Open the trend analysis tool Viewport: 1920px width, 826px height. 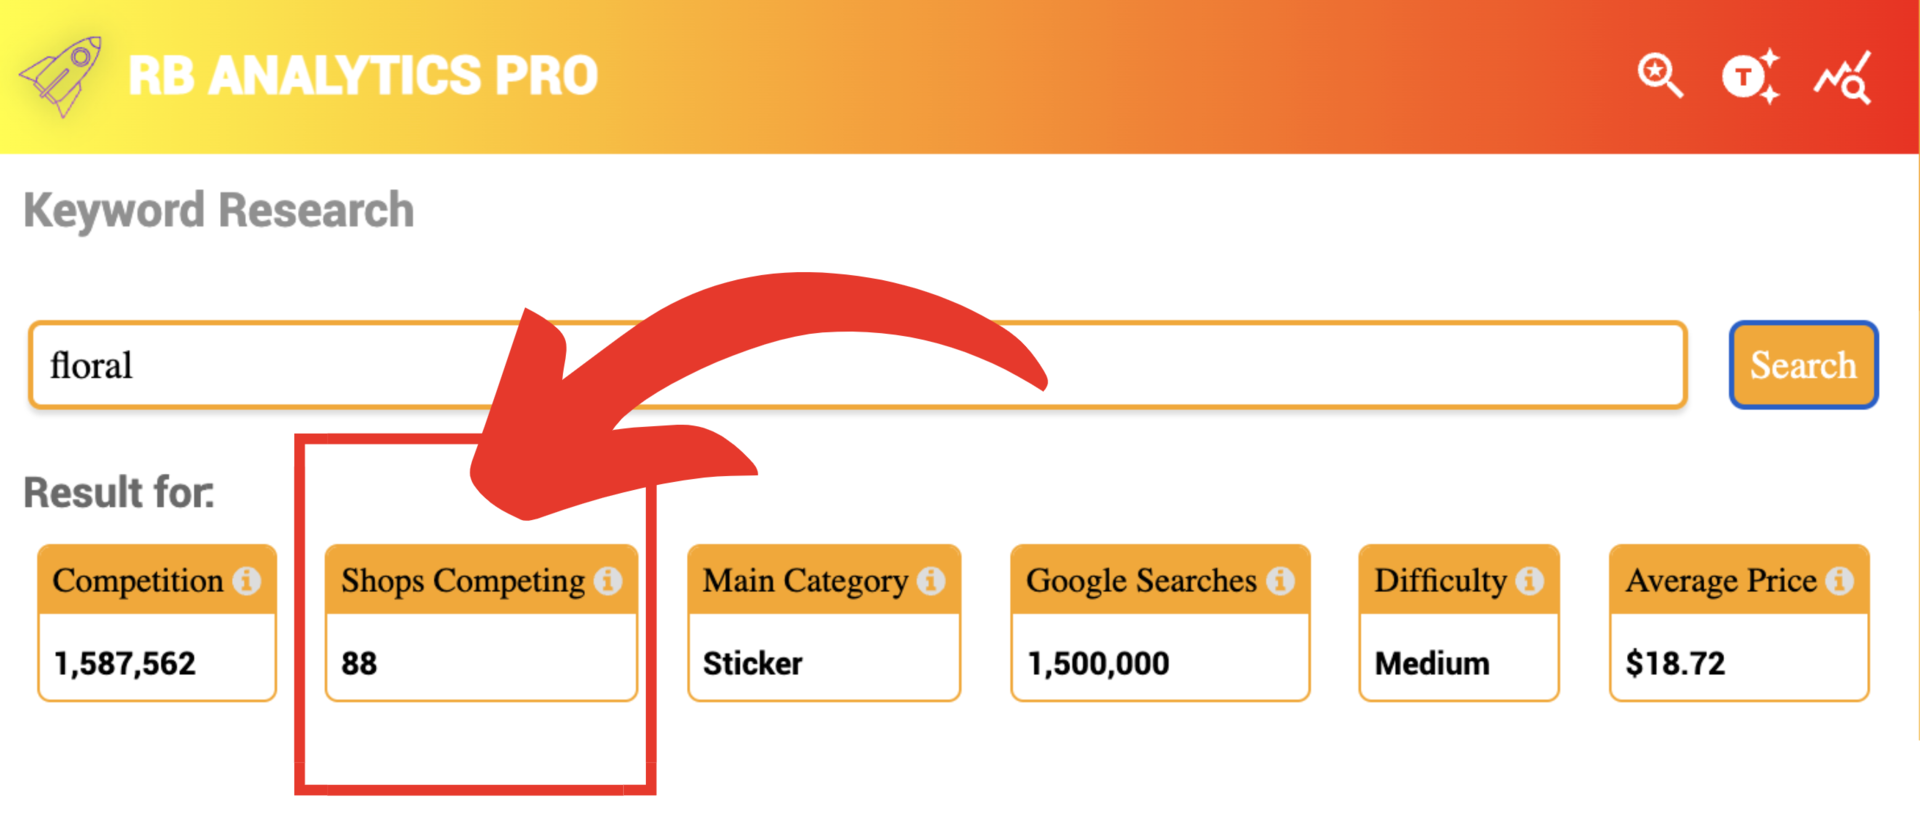click(x=1845, y=75)
